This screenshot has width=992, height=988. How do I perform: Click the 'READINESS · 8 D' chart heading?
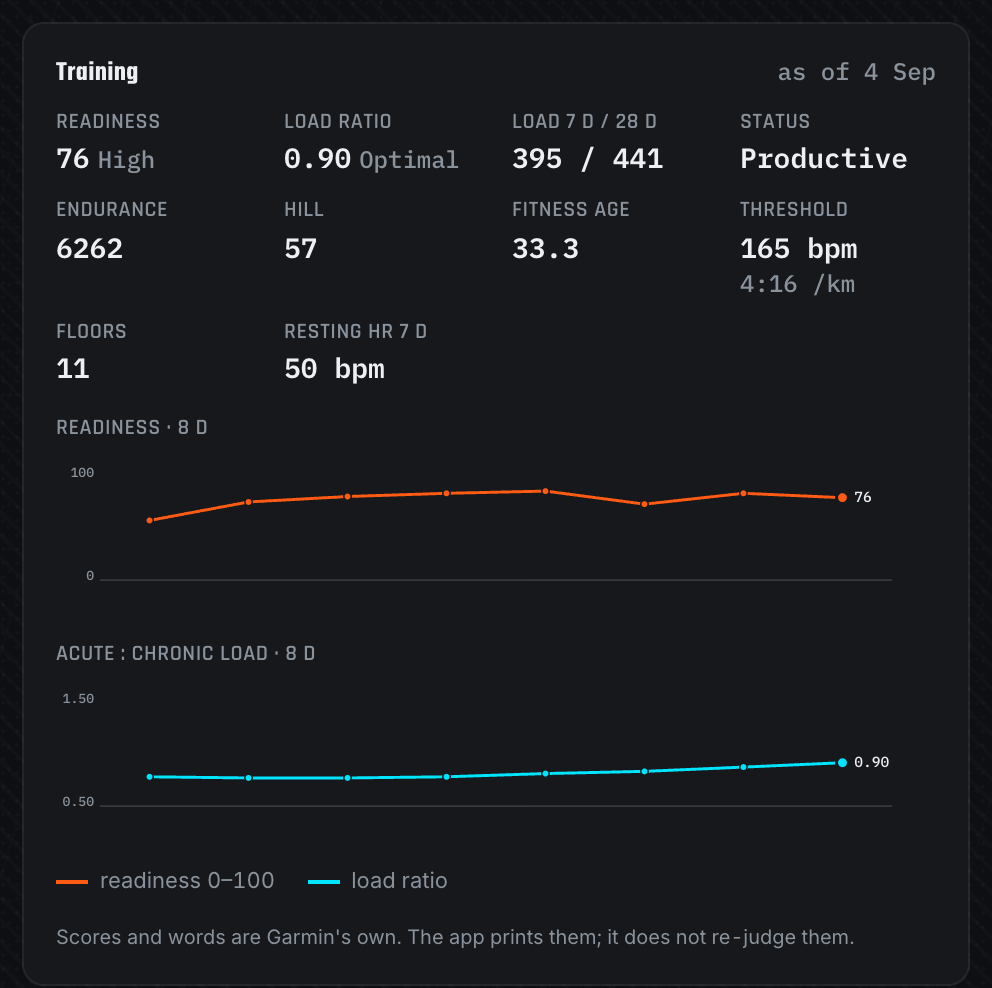pos(132,428)
